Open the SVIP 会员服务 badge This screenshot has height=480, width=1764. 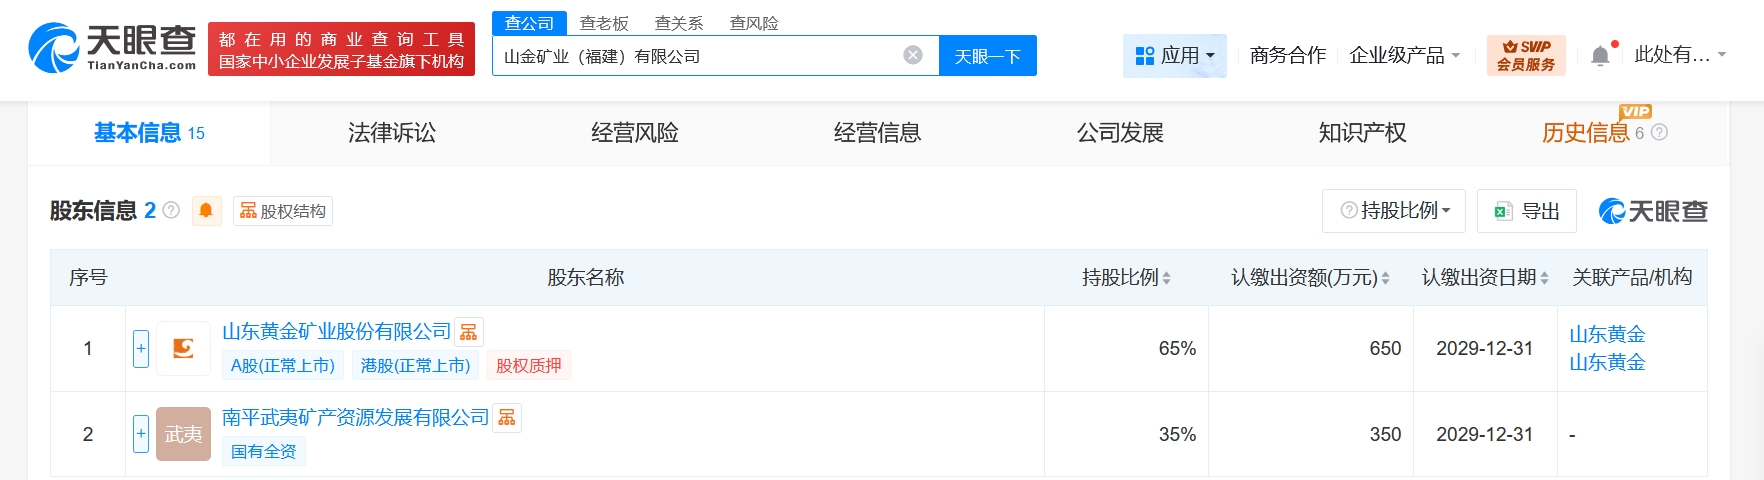click(x=1525, y=55)
